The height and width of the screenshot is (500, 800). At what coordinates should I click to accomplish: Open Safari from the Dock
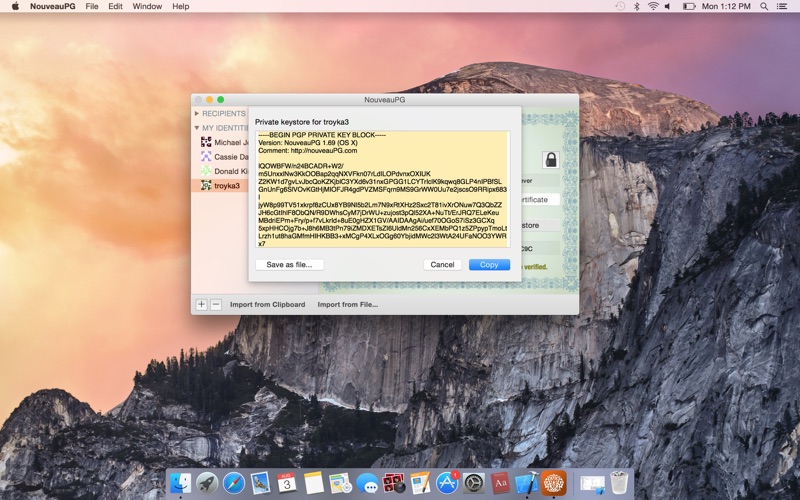[234, 483]
